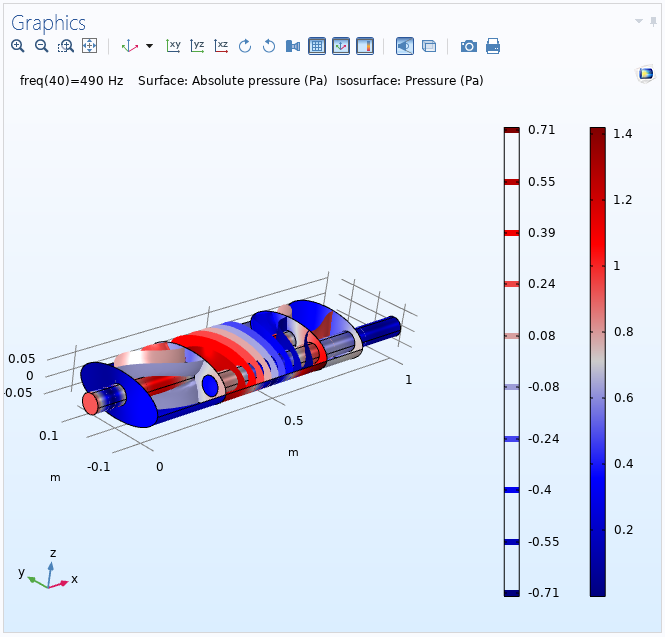Rotate the view counterclockwise
This screenshot has width=665, height=637.
point(269,46)
